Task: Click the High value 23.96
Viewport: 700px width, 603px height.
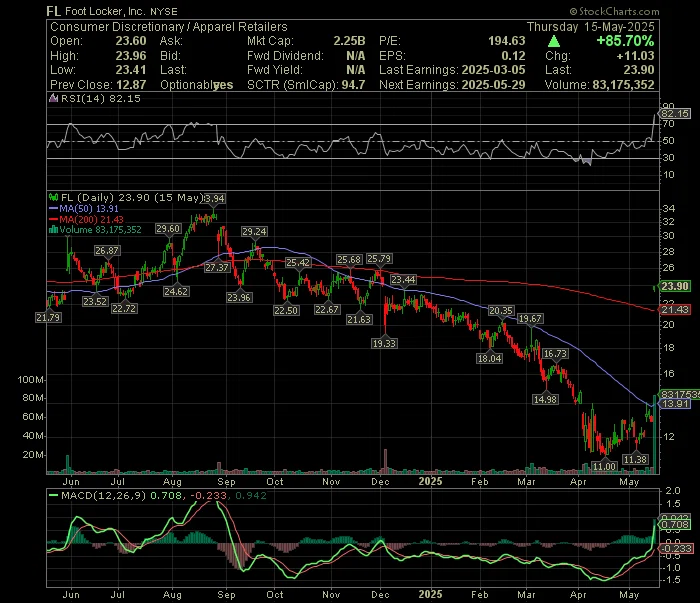Action: pos(131,56)
